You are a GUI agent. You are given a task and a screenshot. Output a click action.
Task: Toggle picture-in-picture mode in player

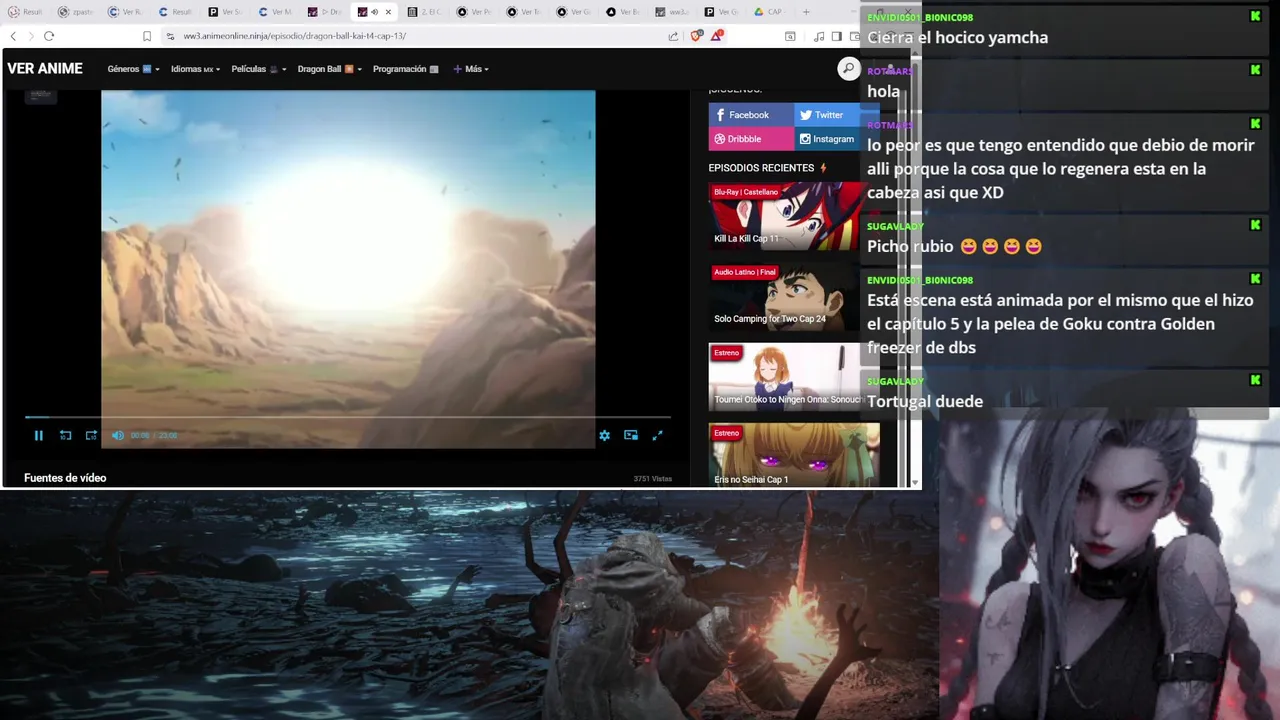coord(631,435)
